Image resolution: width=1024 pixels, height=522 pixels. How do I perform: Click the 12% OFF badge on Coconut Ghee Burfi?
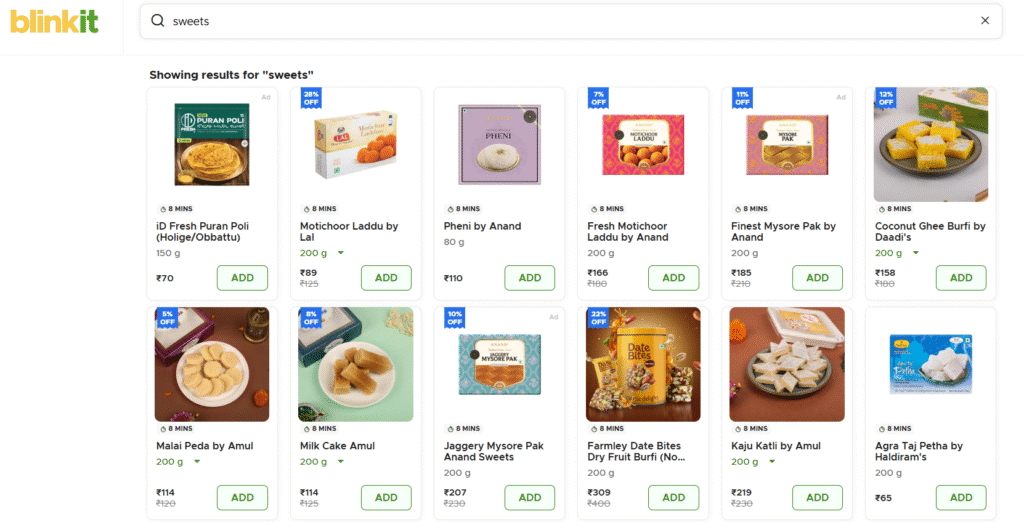coord(885,97)
